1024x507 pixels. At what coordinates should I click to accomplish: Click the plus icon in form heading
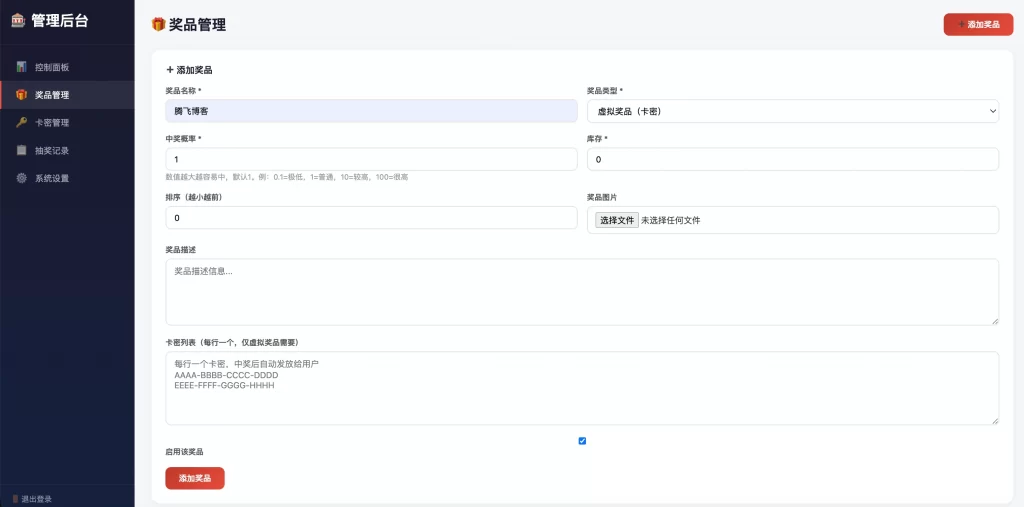coord(170,70)
